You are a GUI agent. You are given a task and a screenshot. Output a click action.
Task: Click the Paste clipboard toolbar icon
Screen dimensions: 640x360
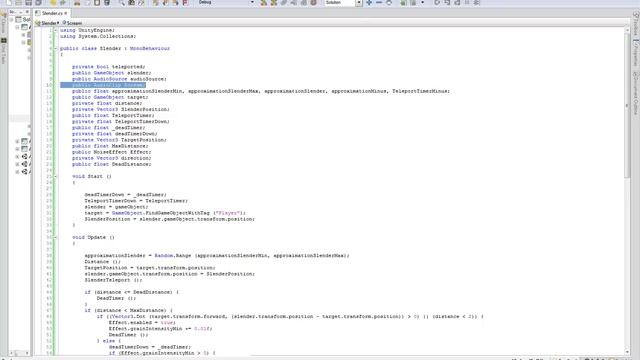pyautogui.click(x=97, y=2)
